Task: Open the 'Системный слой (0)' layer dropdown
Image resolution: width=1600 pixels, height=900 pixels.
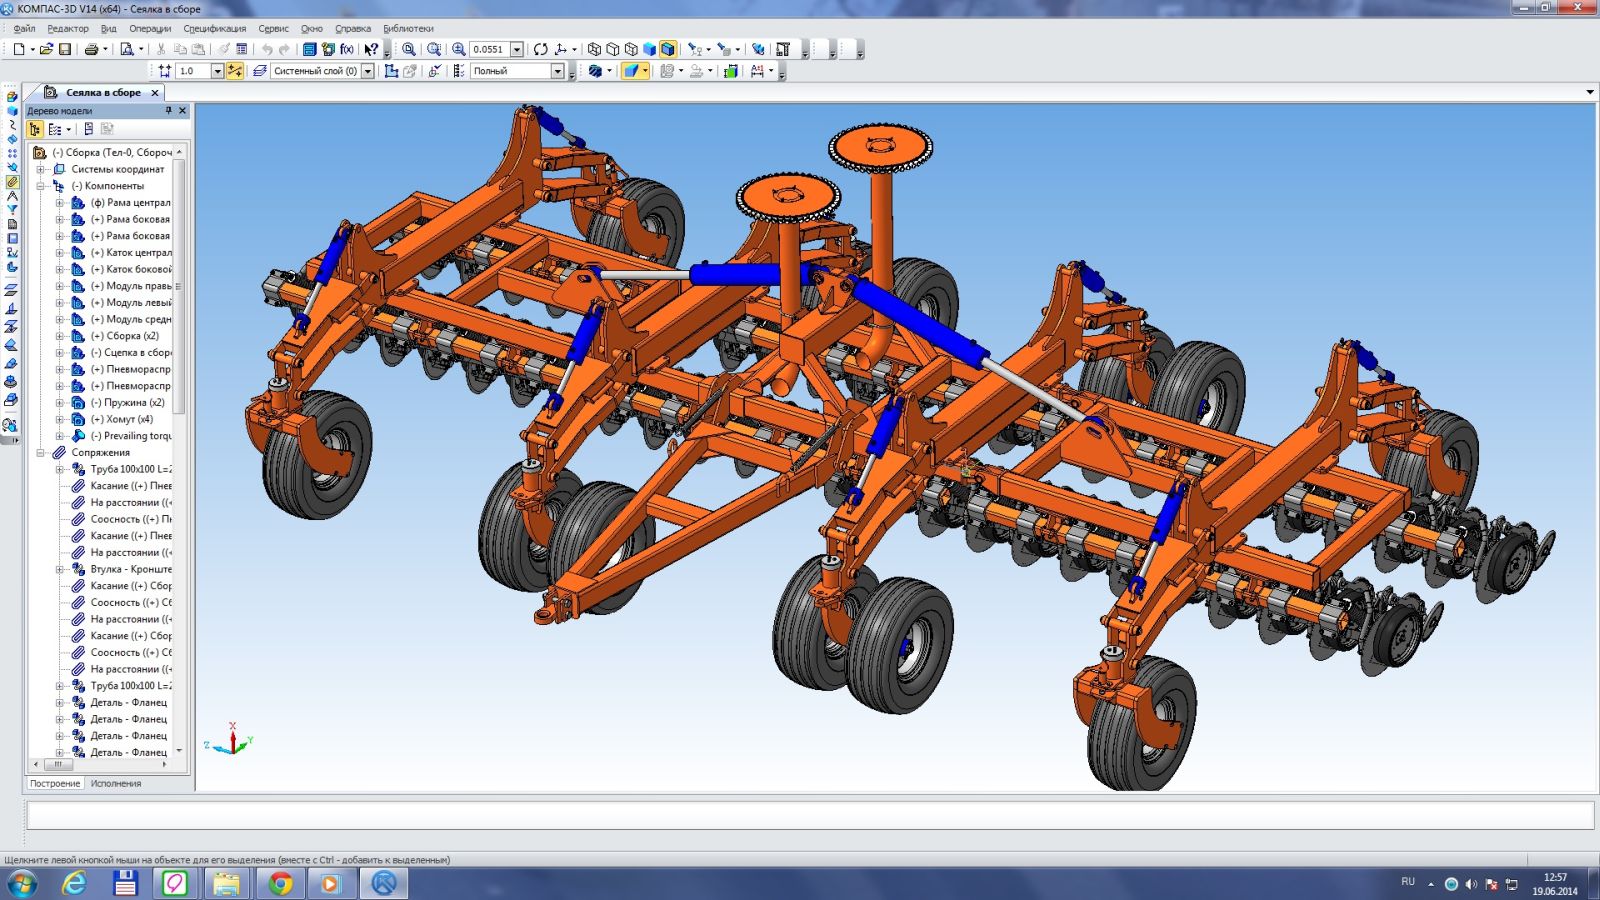Action: click(368, 71)
